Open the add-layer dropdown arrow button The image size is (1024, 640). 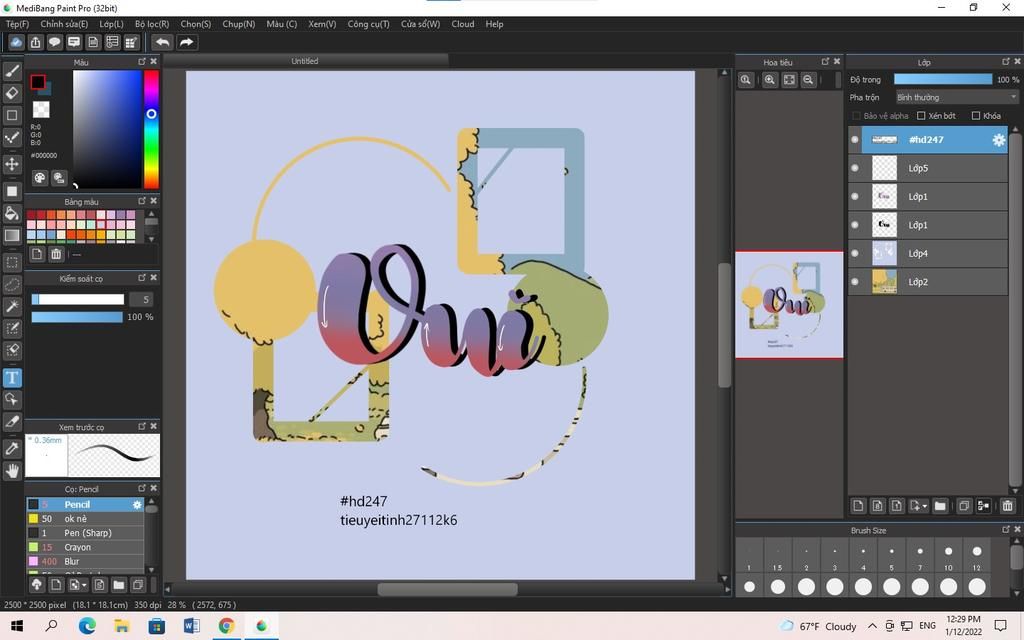coord(918,505)
